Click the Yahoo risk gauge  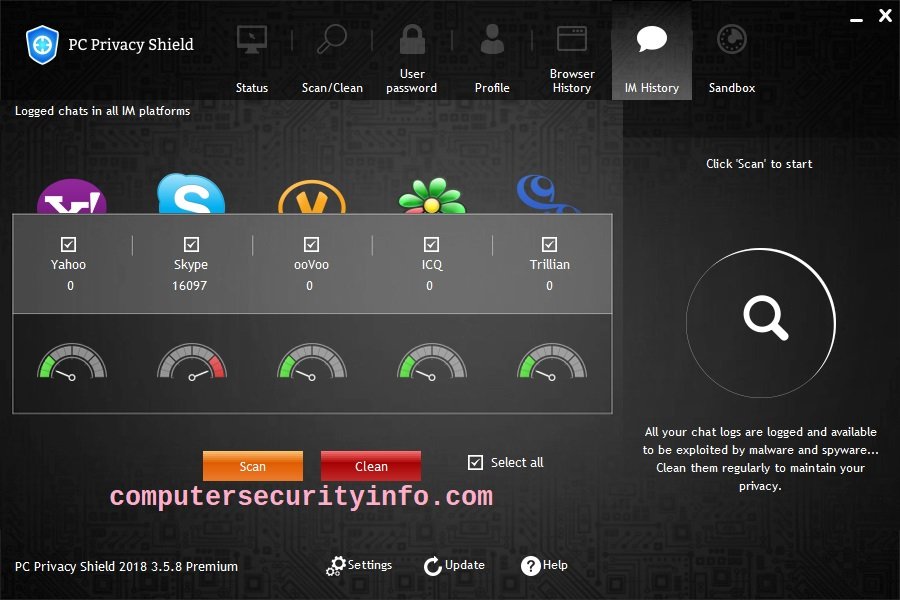[72, 362]
